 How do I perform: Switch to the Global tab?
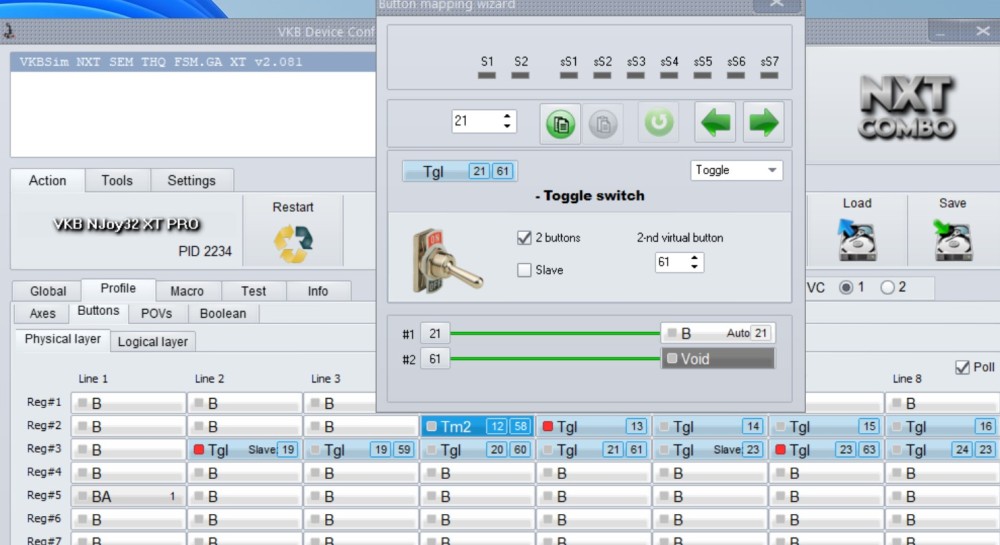tap(48, 291)
